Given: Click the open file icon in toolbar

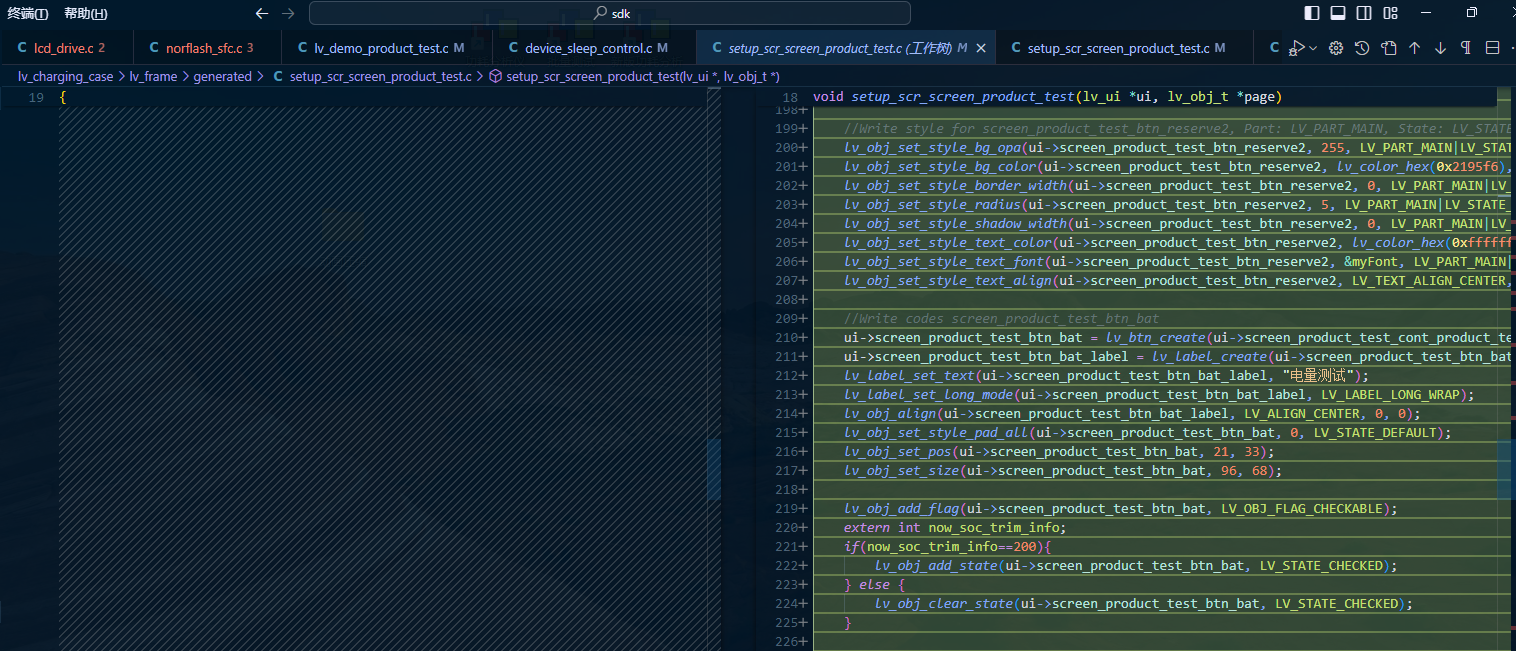Looking at the screenshot, I should click(x=1389, y=48).
